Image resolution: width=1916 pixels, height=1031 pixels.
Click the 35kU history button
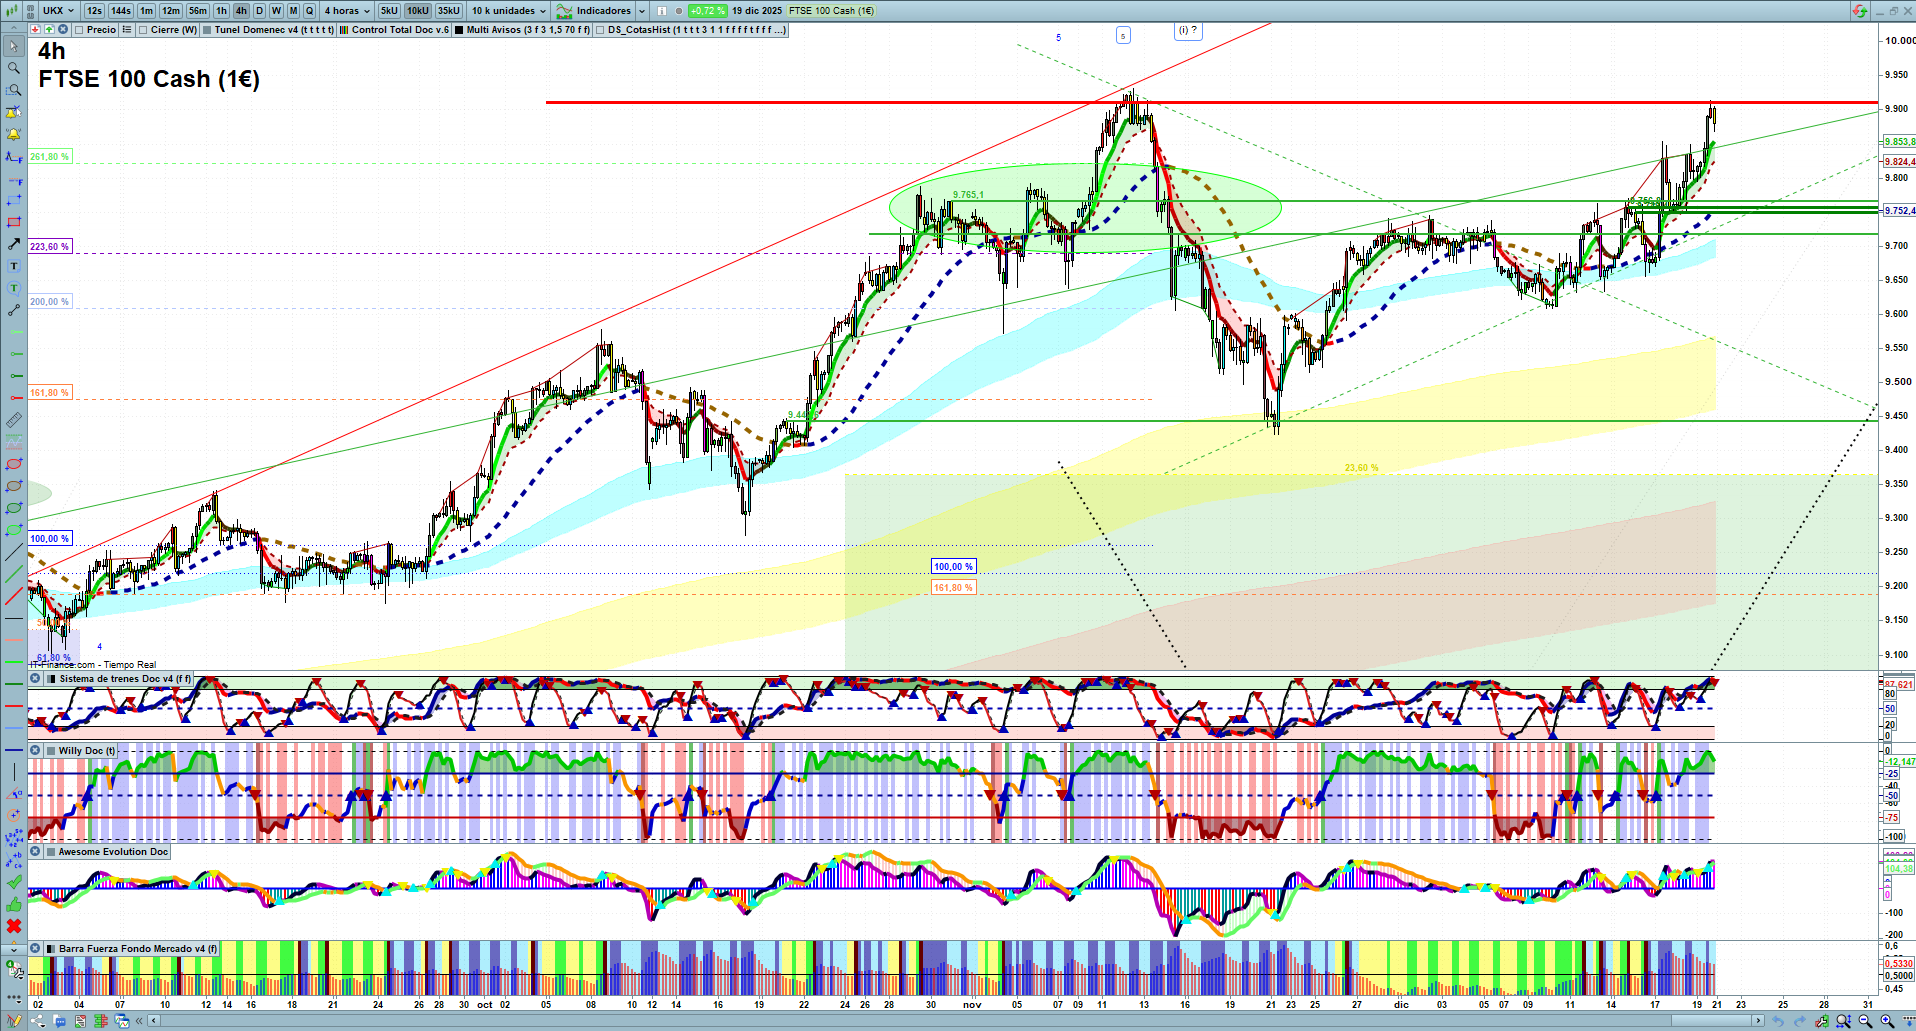click(x=449, y=11)
